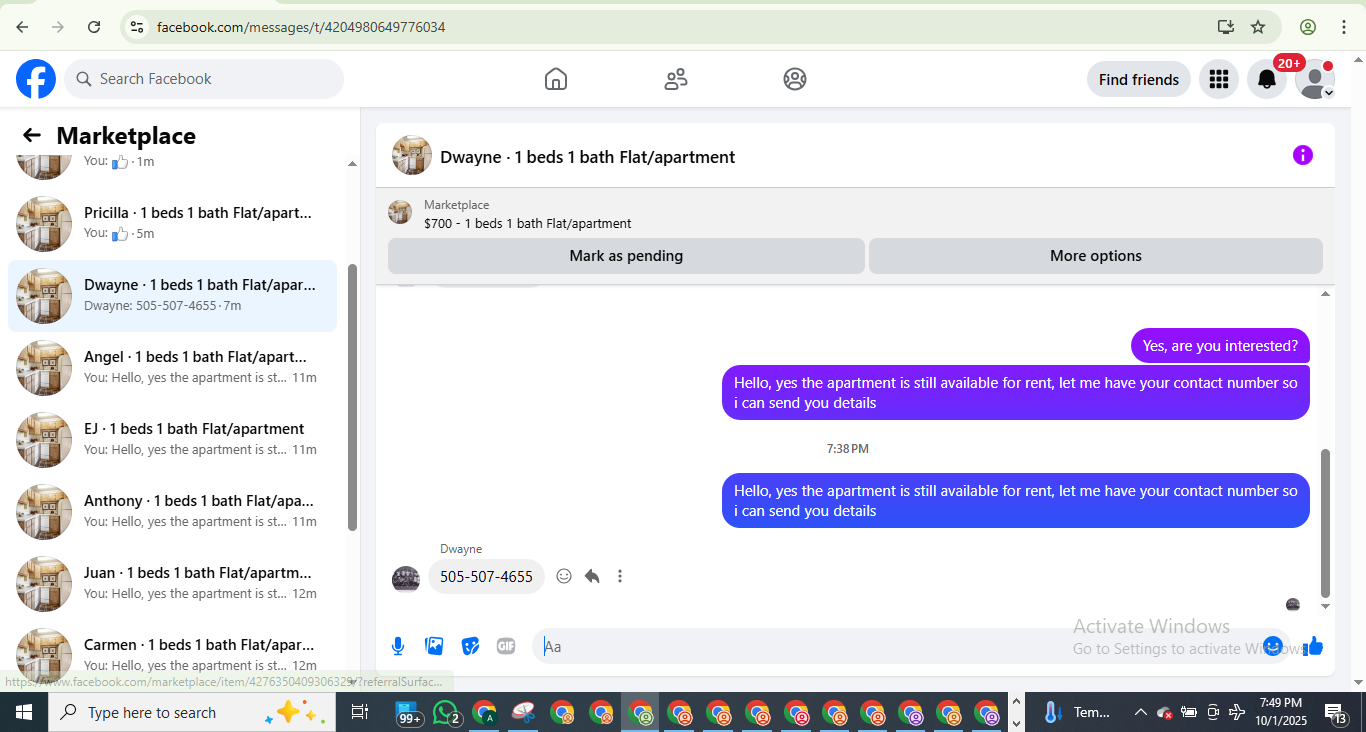
Task: Open the Facebook Home icon
Action: pyautogui.click(x=556, y=79)
